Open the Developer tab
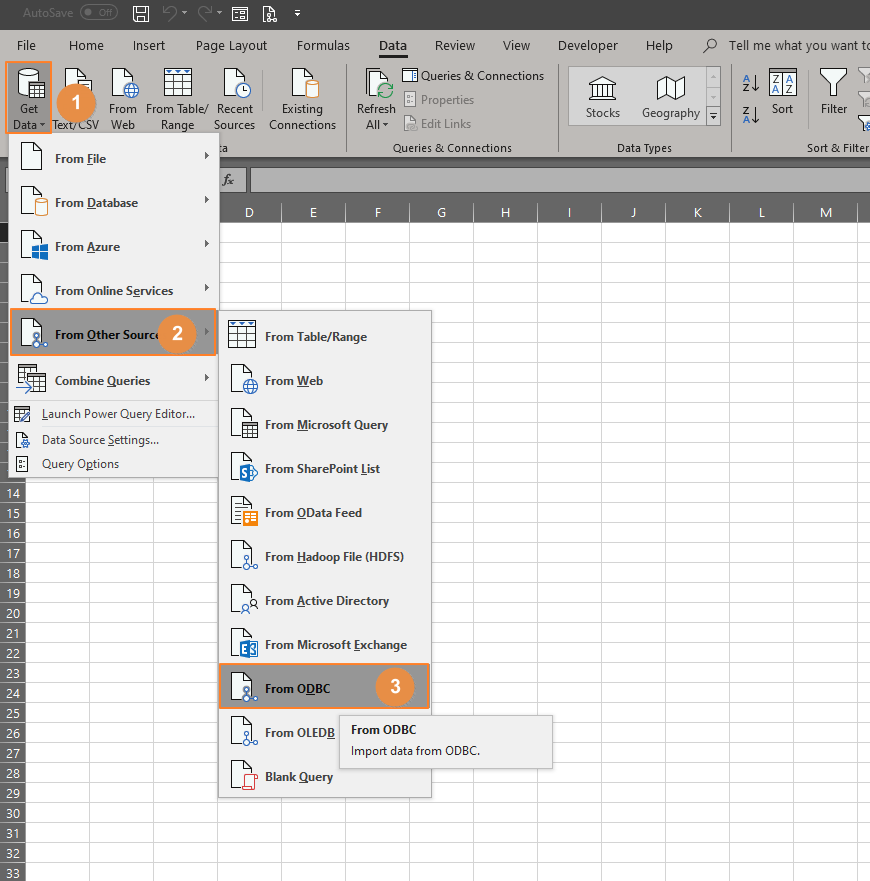The image size is (870, 881). [587, 46]
